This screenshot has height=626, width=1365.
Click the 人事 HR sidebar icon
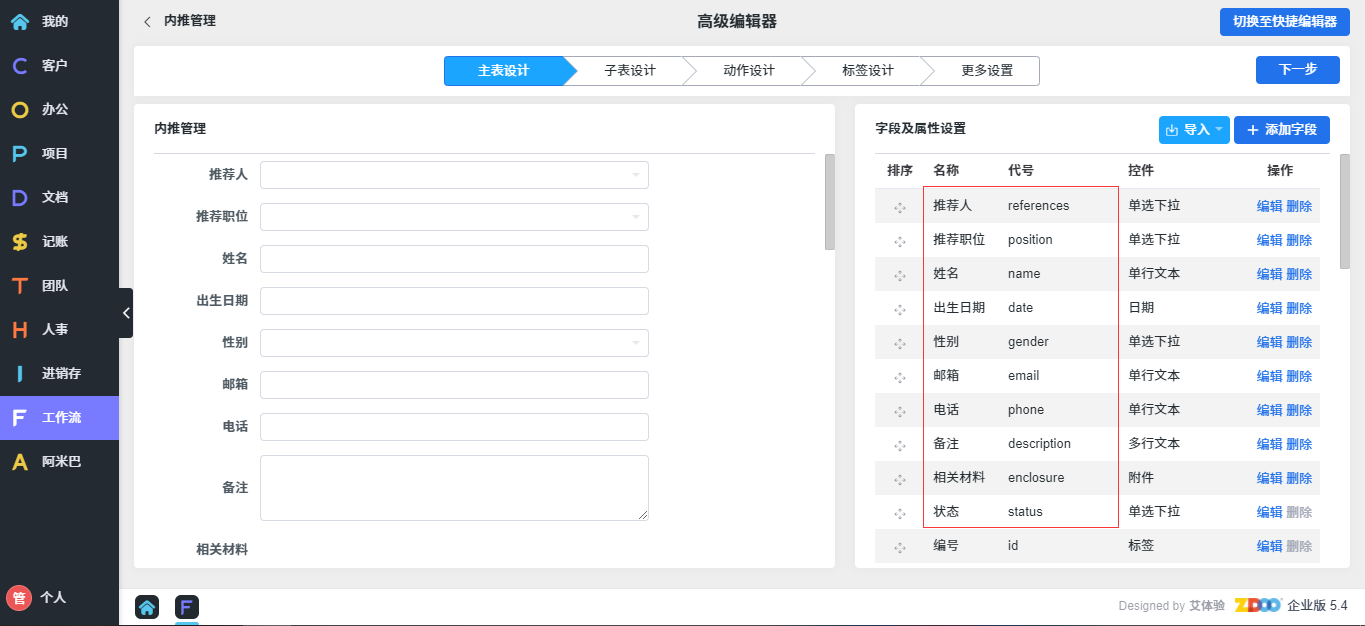(20, 330)
